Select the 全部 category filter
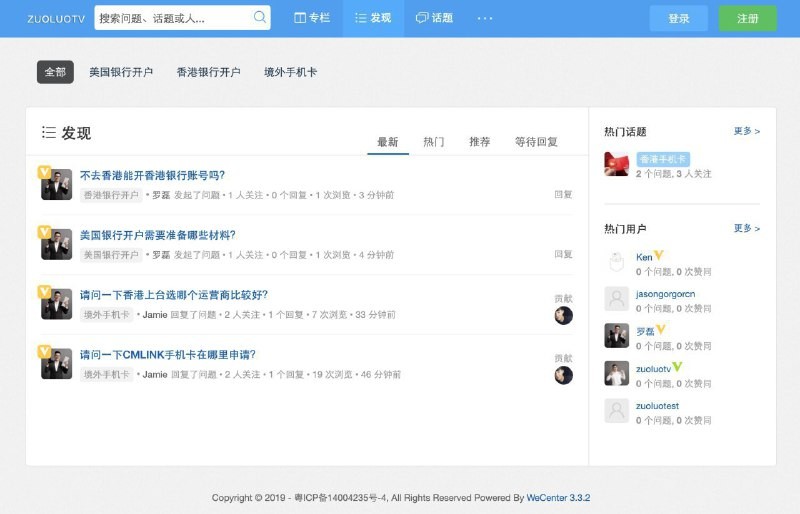Viewport: 800px width, 514px height. tap(55, 72)
